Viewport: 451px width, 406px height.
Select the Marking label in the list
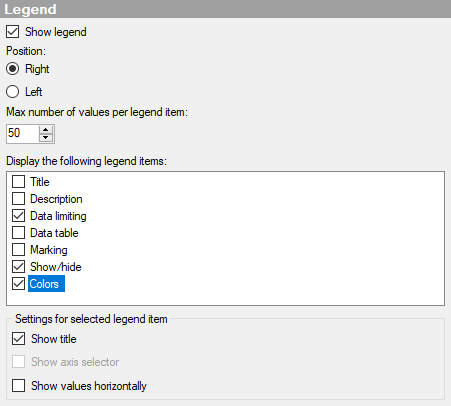49,250
